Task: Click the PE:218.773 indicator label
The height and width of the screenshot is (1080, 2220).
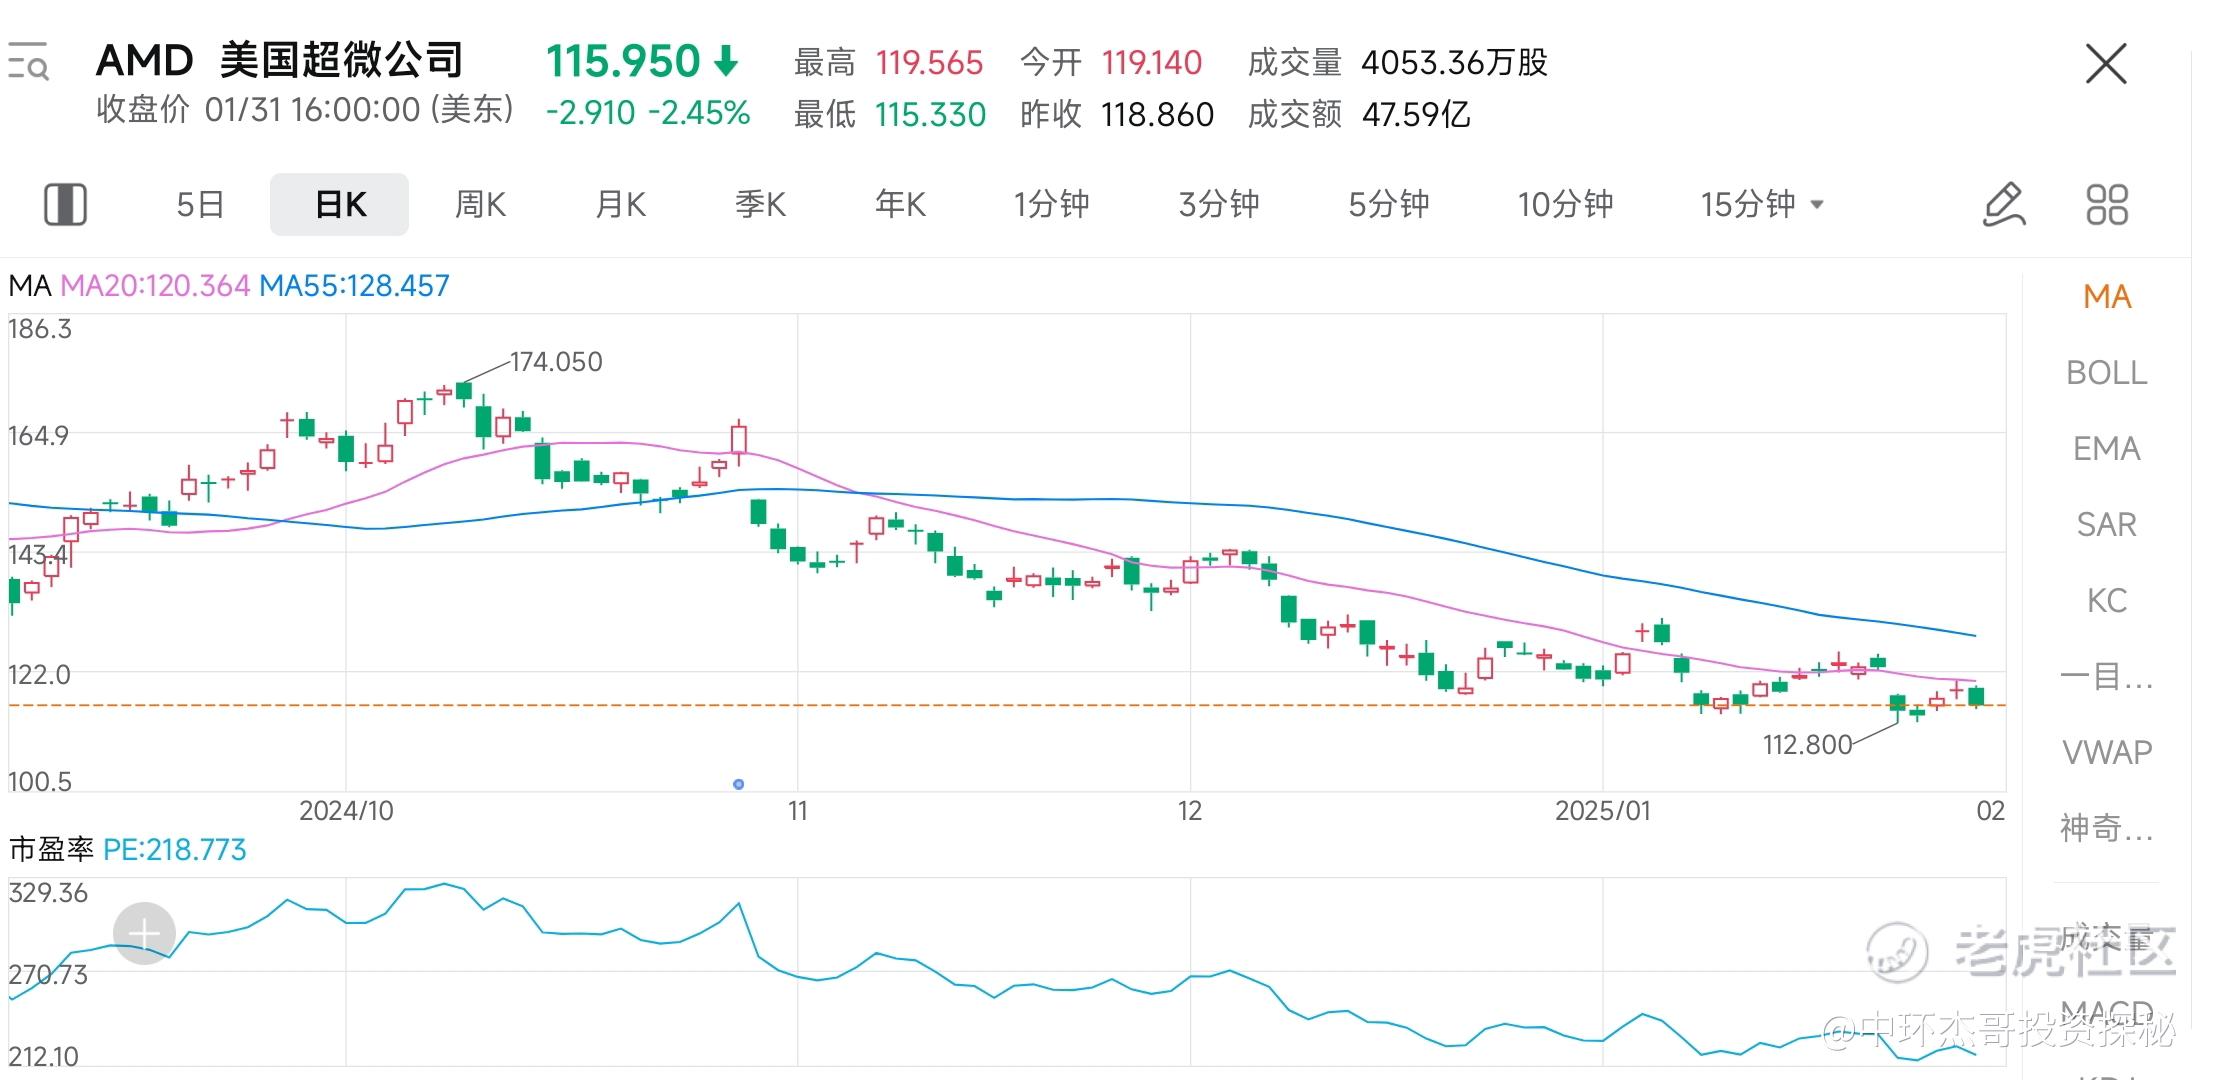Action: click(175, 850)
